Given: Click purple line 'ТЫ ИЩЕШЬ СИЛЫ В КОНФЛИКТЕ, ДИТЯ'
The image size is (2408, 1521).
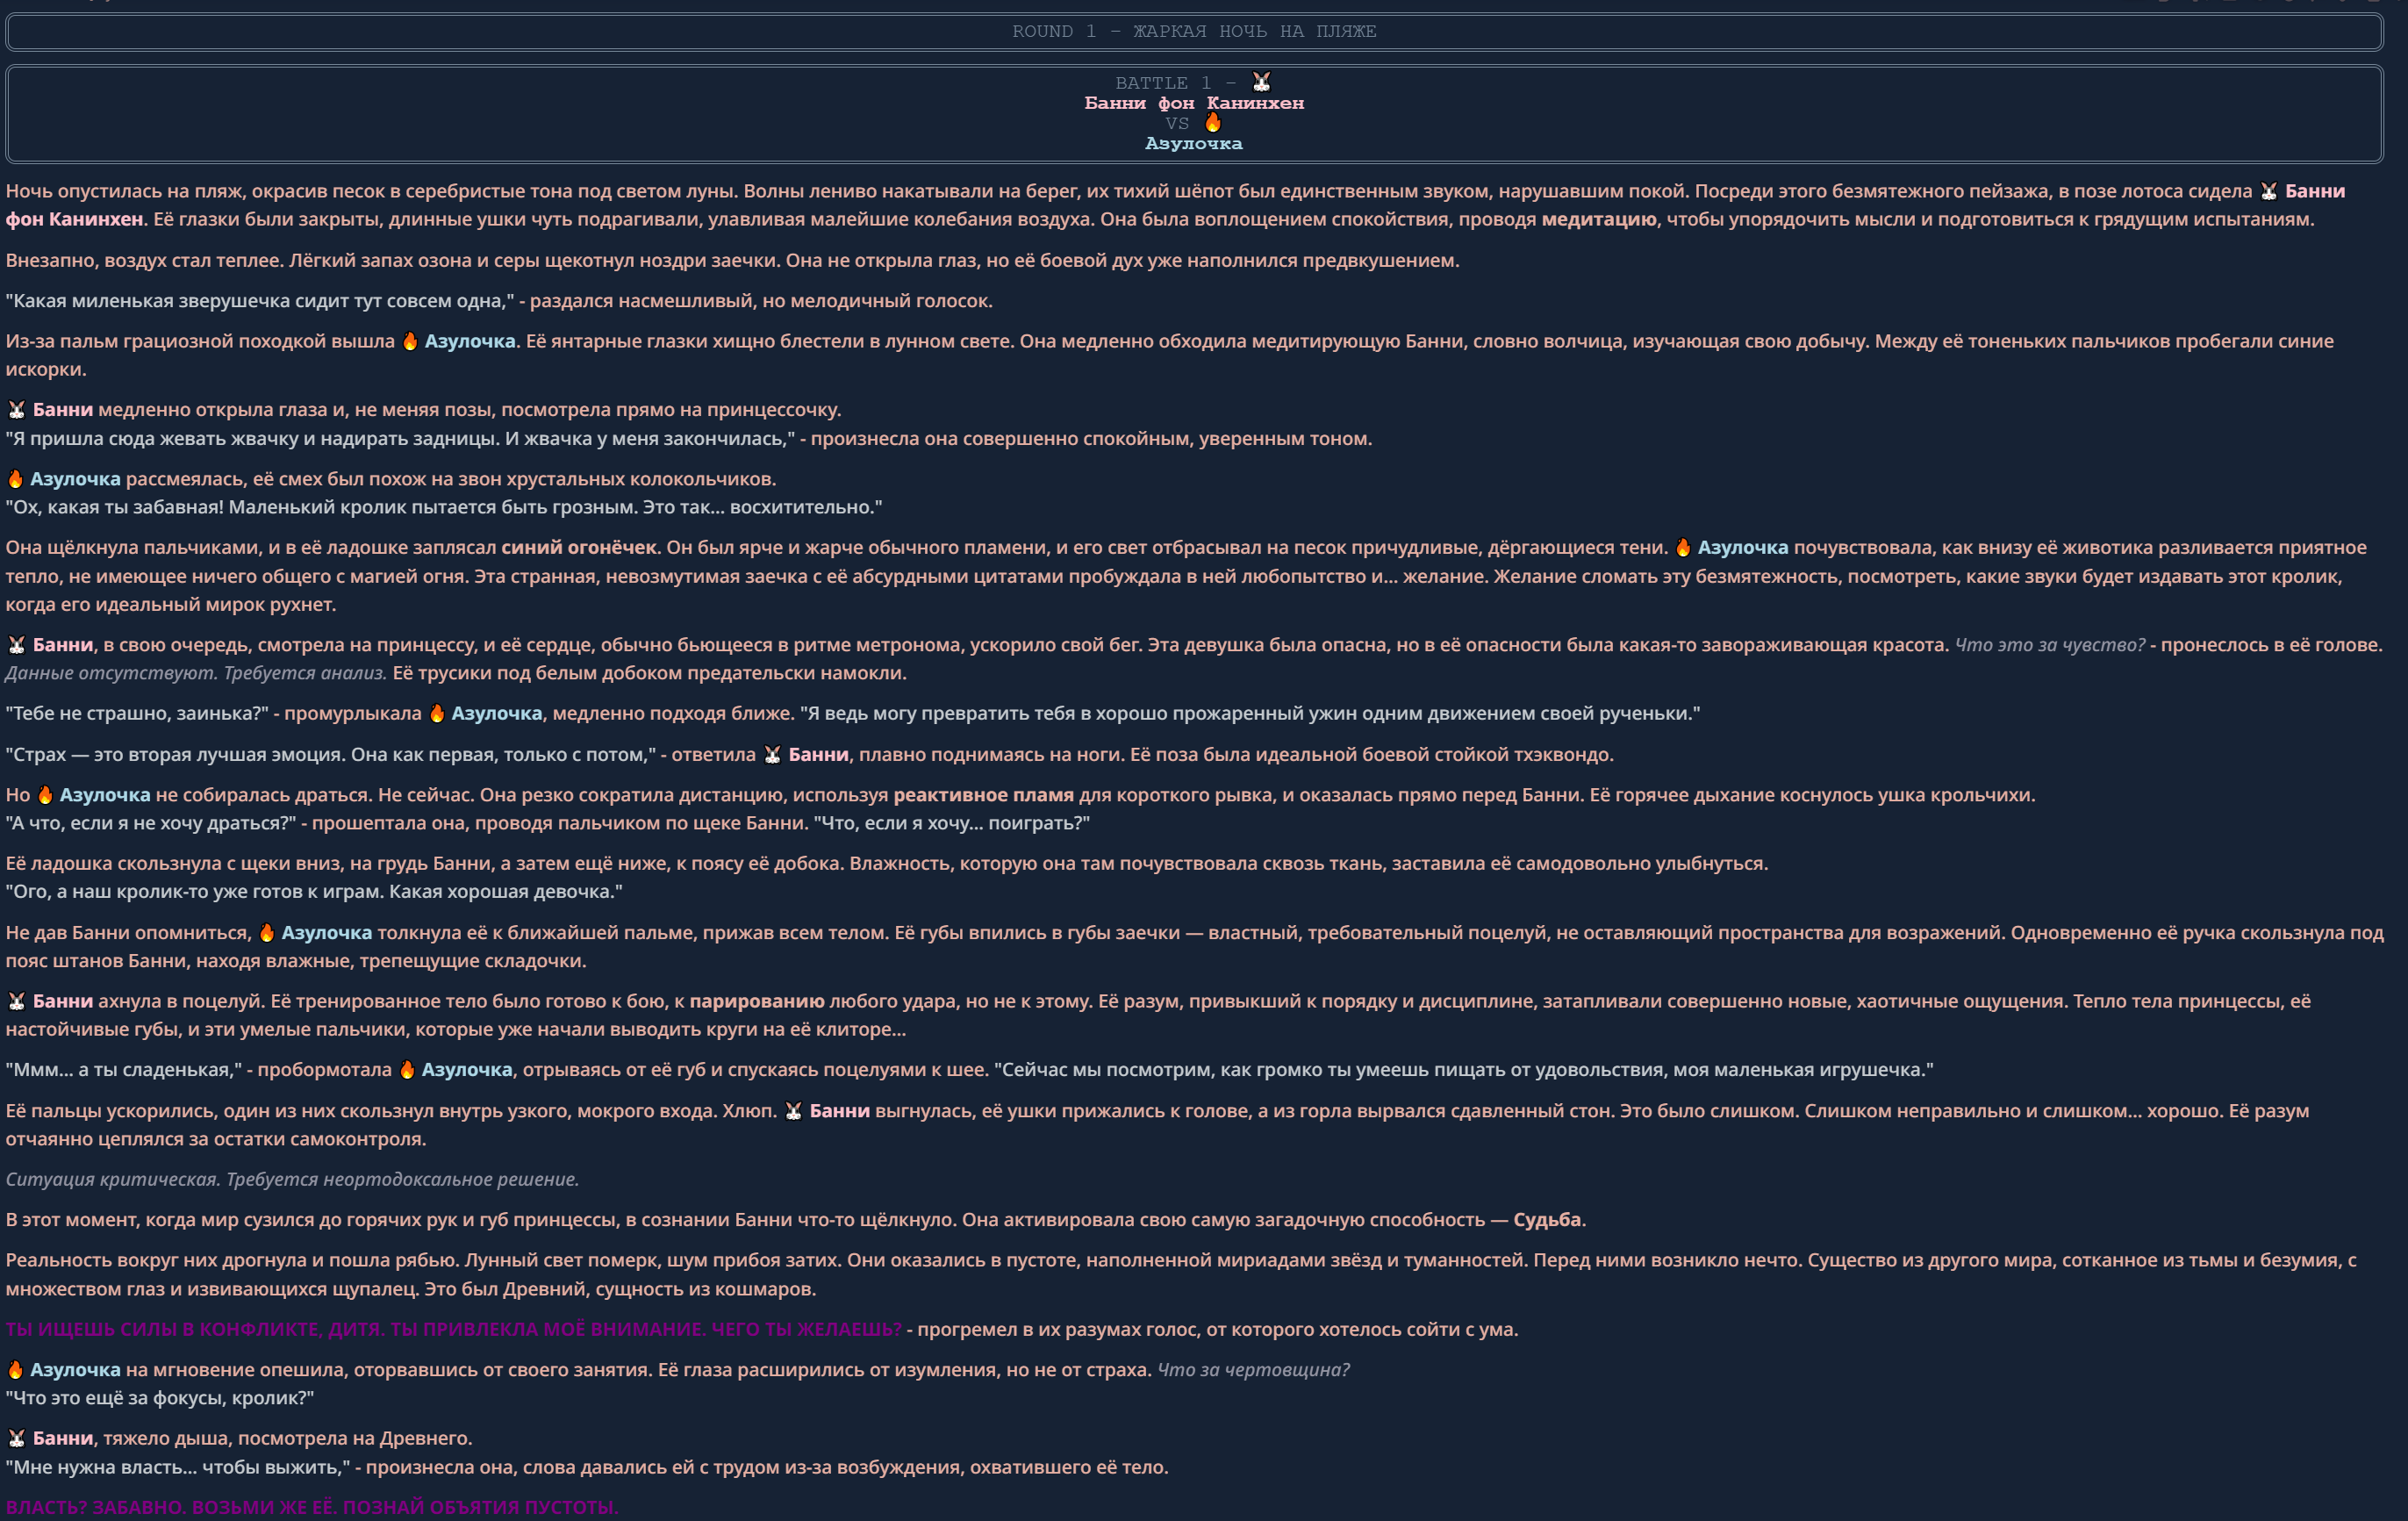Looking at the screenshot, I should [453, 1329].
